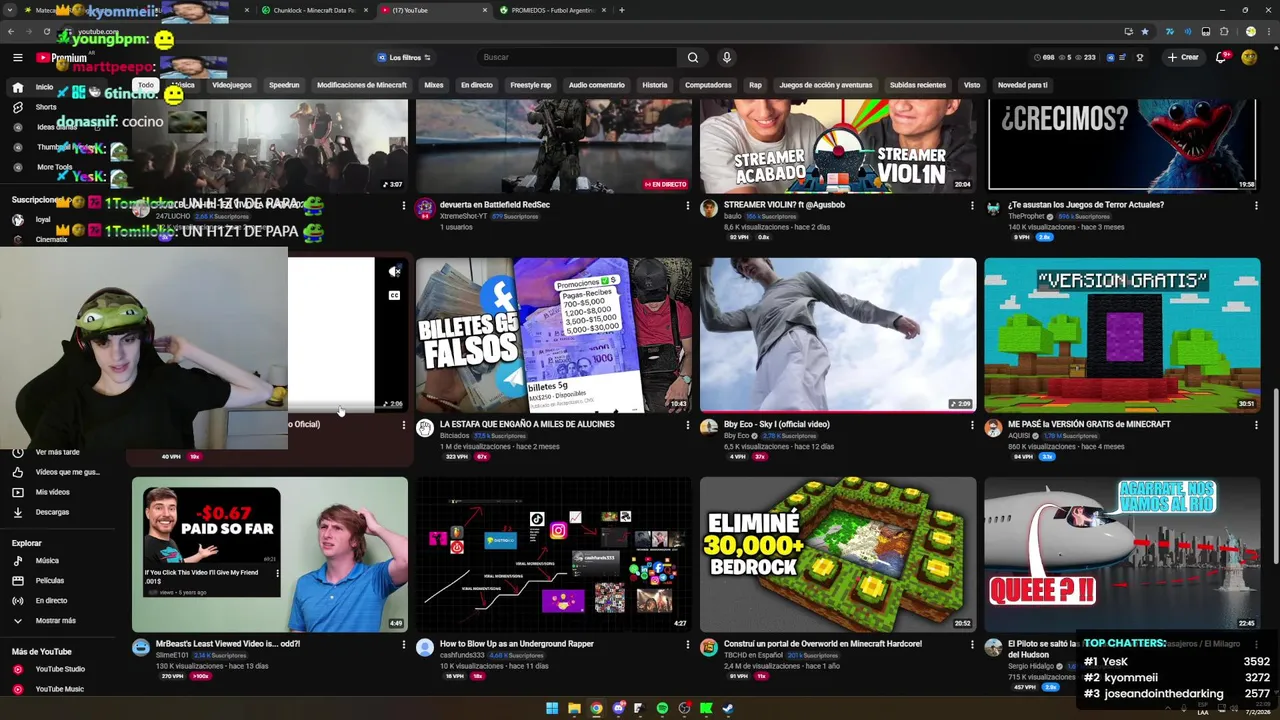
Task: Open options for How to Blow Up video
Action: tap(687, 645)
